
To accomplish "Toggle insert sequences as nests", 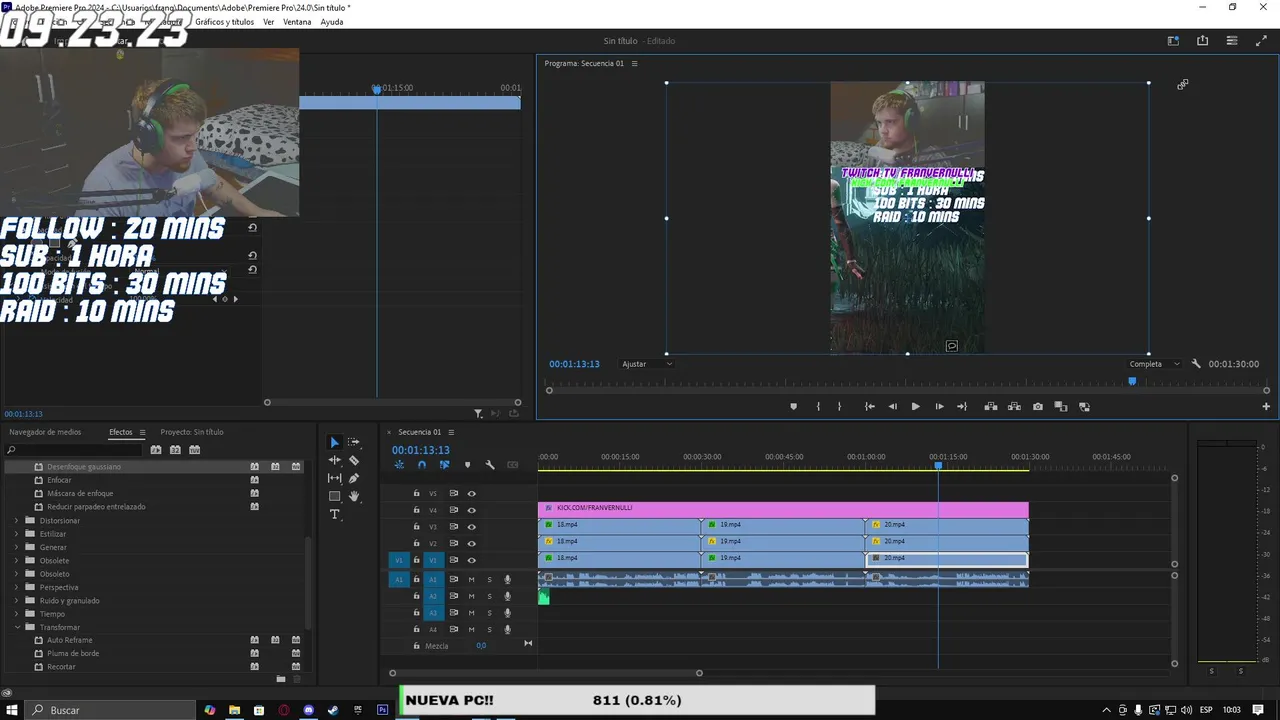I will point(399,465).
